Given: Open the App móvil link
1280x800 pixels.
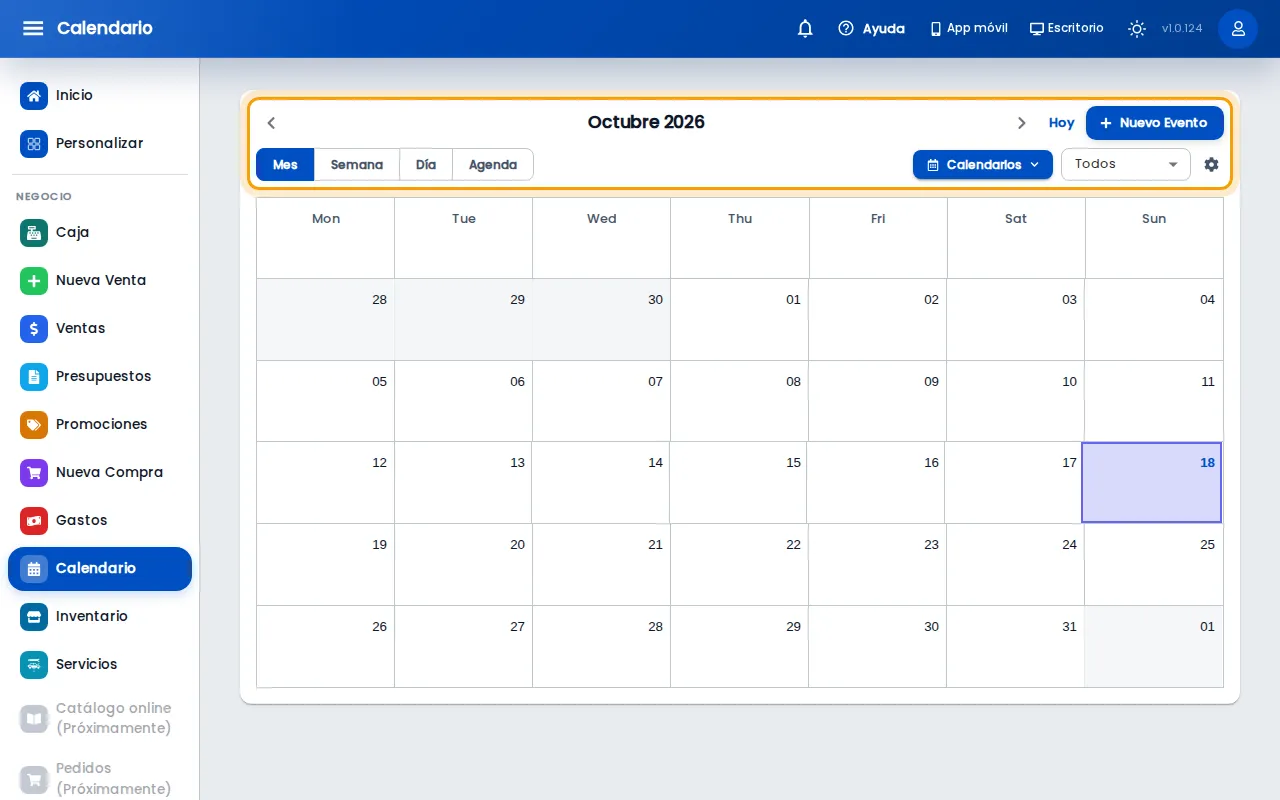Looking at the screenshot, I should point(969,29).
